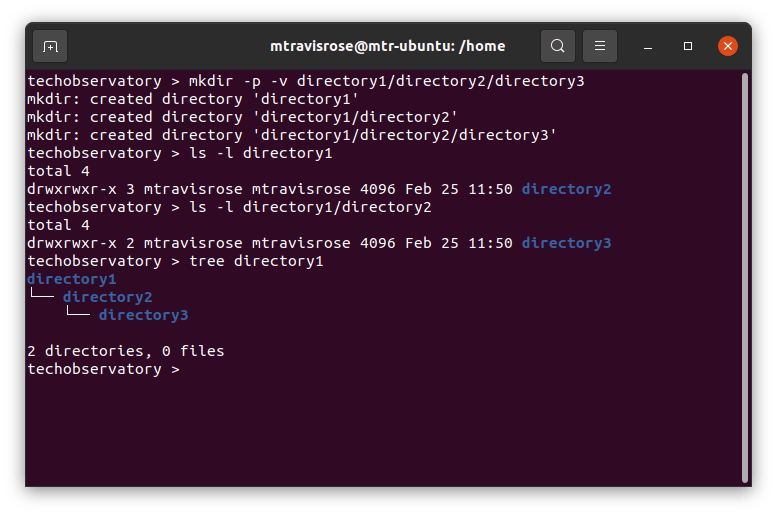Click the text 2 directories, 0 files

126,351
